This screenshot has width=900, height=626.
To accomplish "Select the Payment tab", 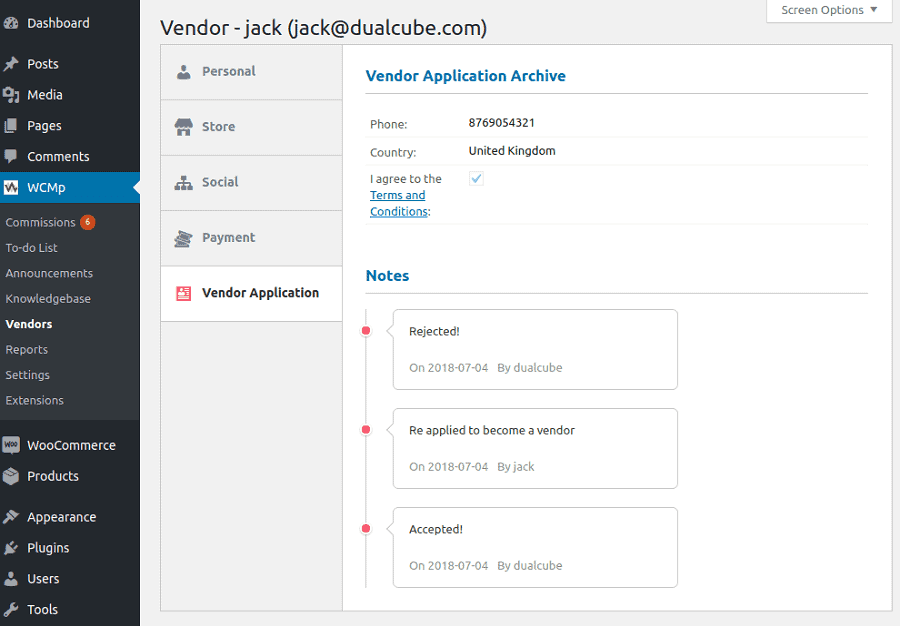I will point(228,238).
